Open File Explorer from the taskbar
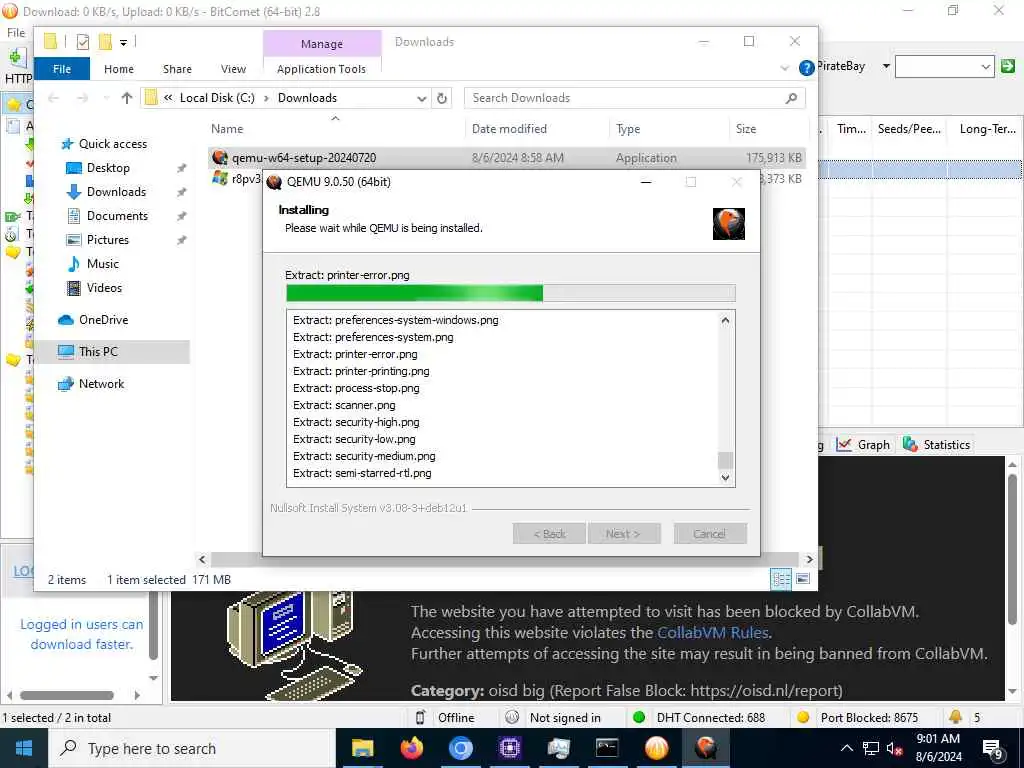Screen dimensions: 1024x768 coord(362,748)
